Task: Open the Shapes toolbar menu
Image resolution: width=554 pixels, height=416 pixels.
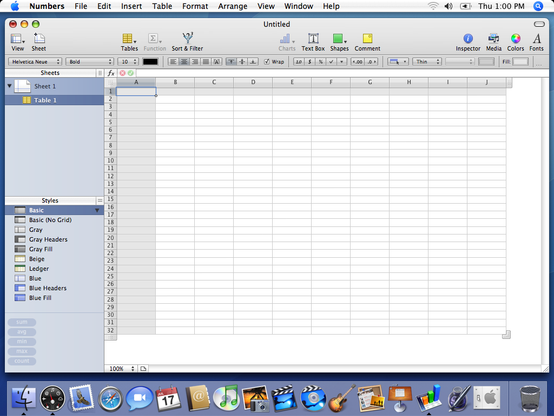Action: click(339, 42)
